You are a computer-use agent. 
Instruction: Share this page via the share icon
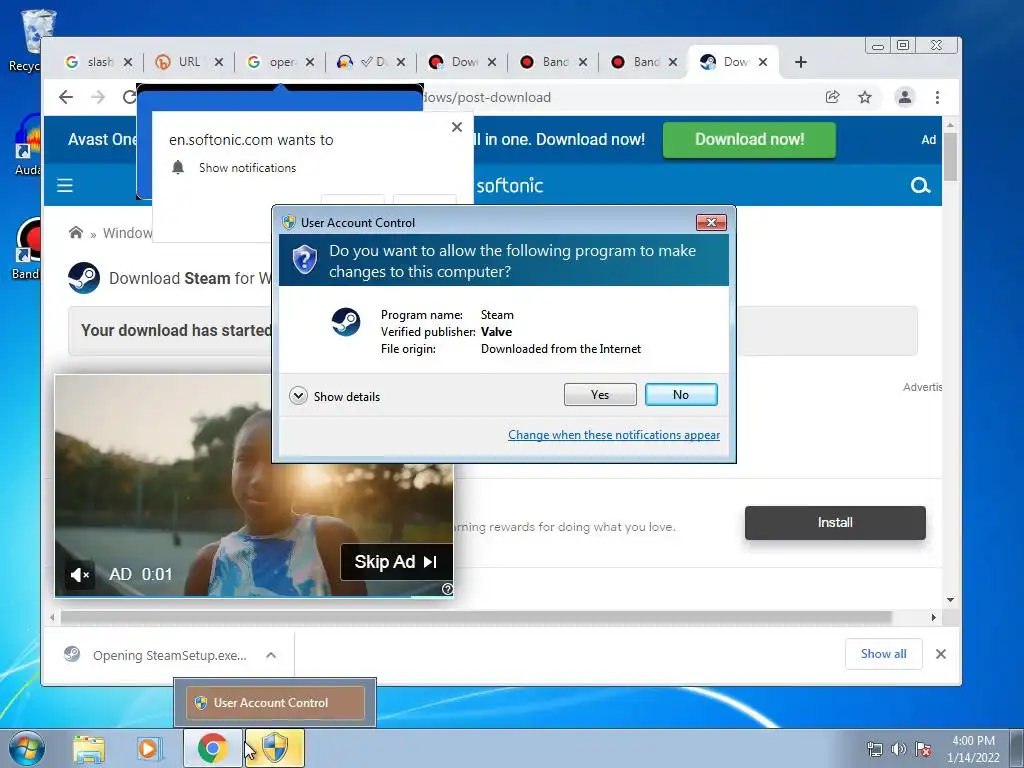(x=832, y=97)
